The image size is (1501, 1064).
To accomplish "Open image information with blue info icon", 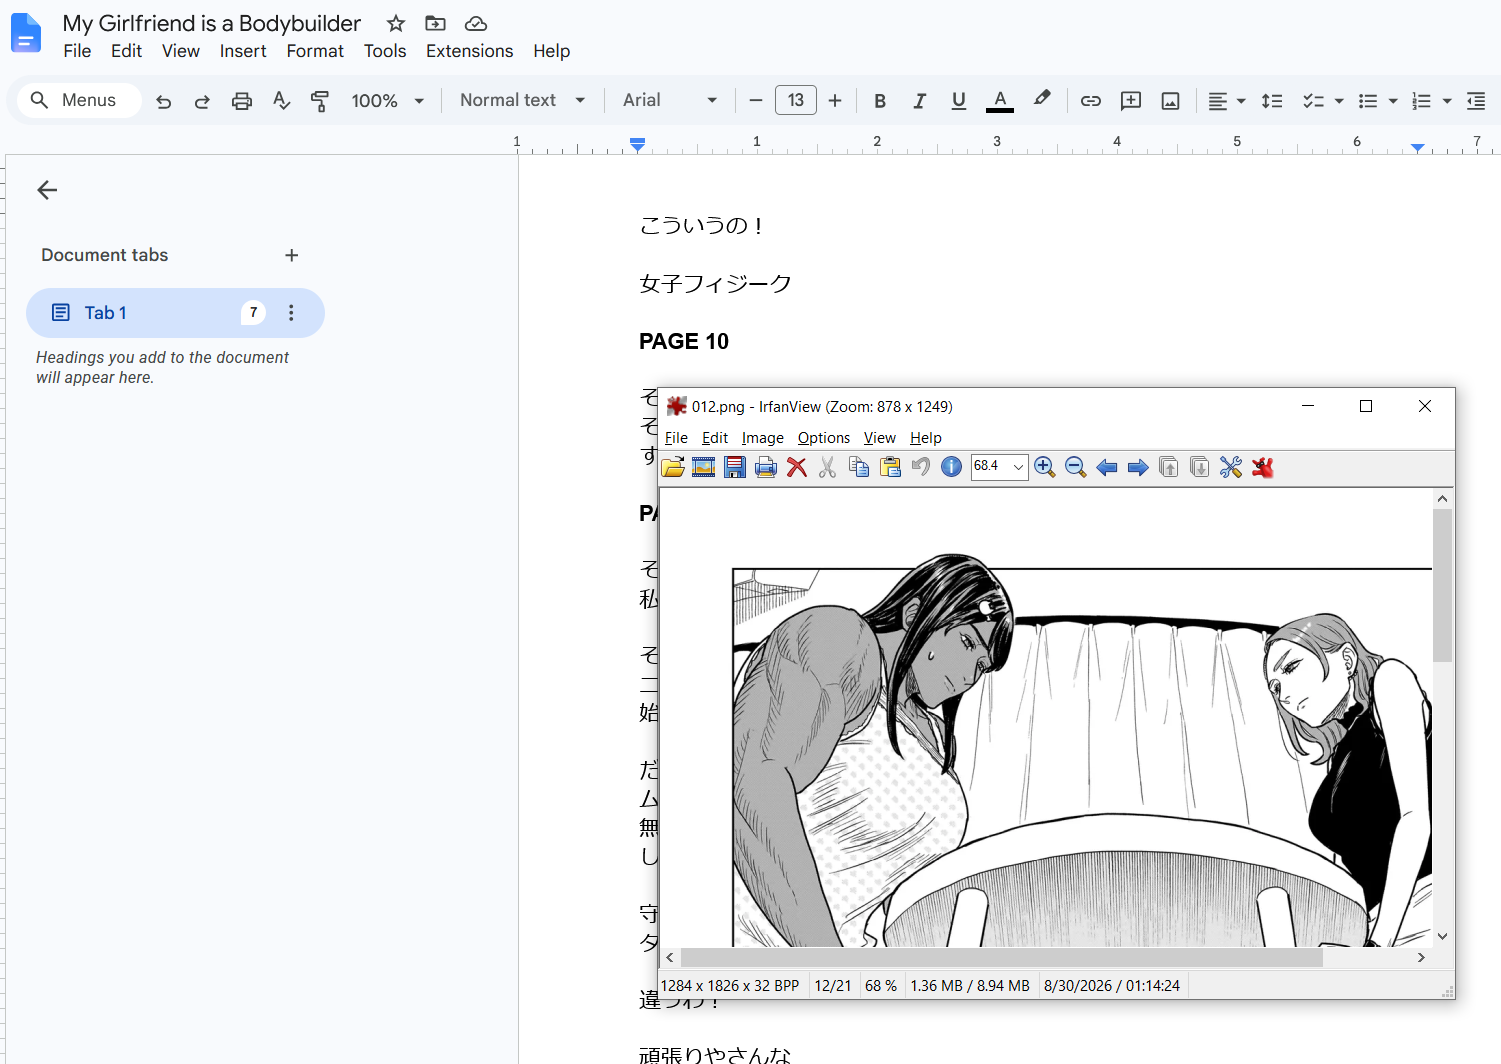I will point(952,467).
